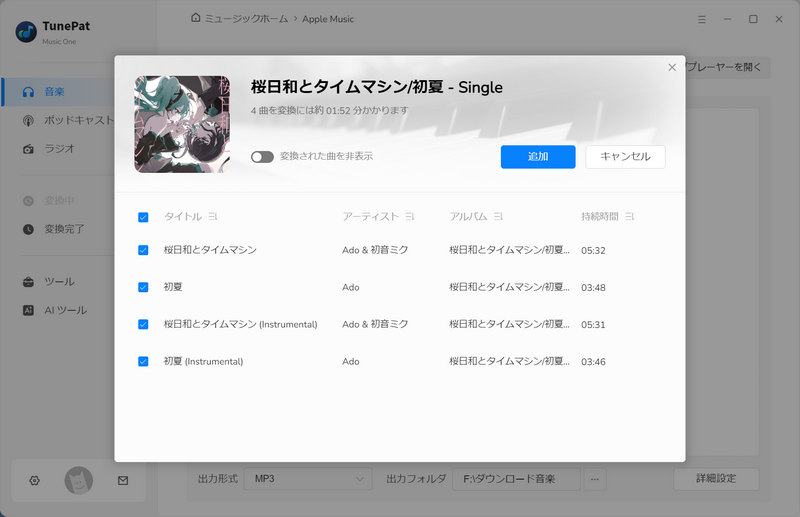Uncheck 桜日和とタイムマシン (Instrumental) checkbox
Image resolution: width=800 pixels, height=517 pixels.
coord(143,325)
